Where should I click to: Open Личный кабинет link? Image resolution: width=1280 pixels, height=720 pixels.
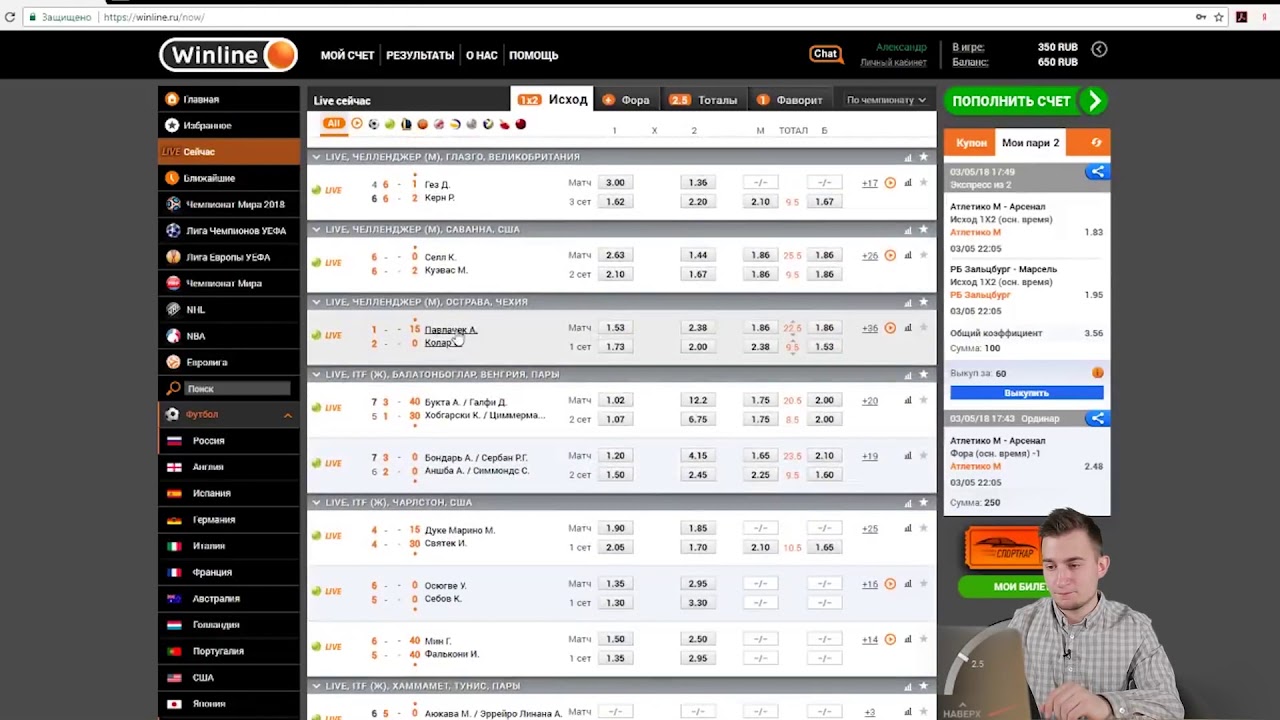point(893,62)
